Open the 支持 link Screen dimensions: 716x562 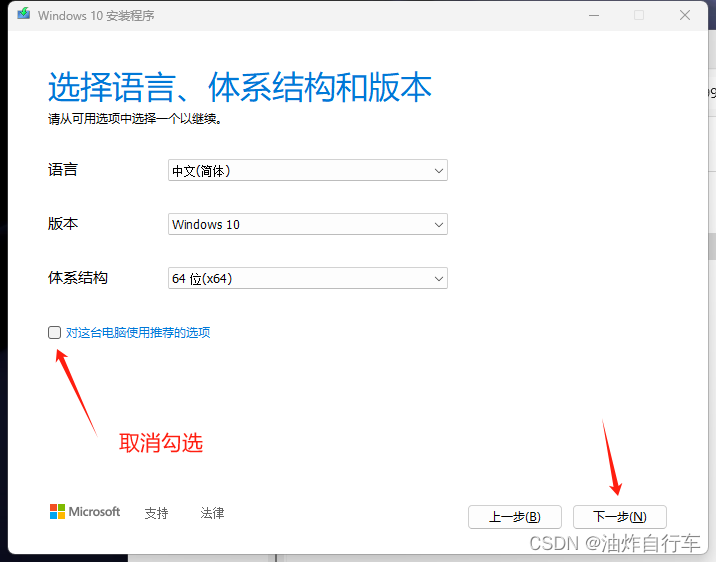pos(157,513)
